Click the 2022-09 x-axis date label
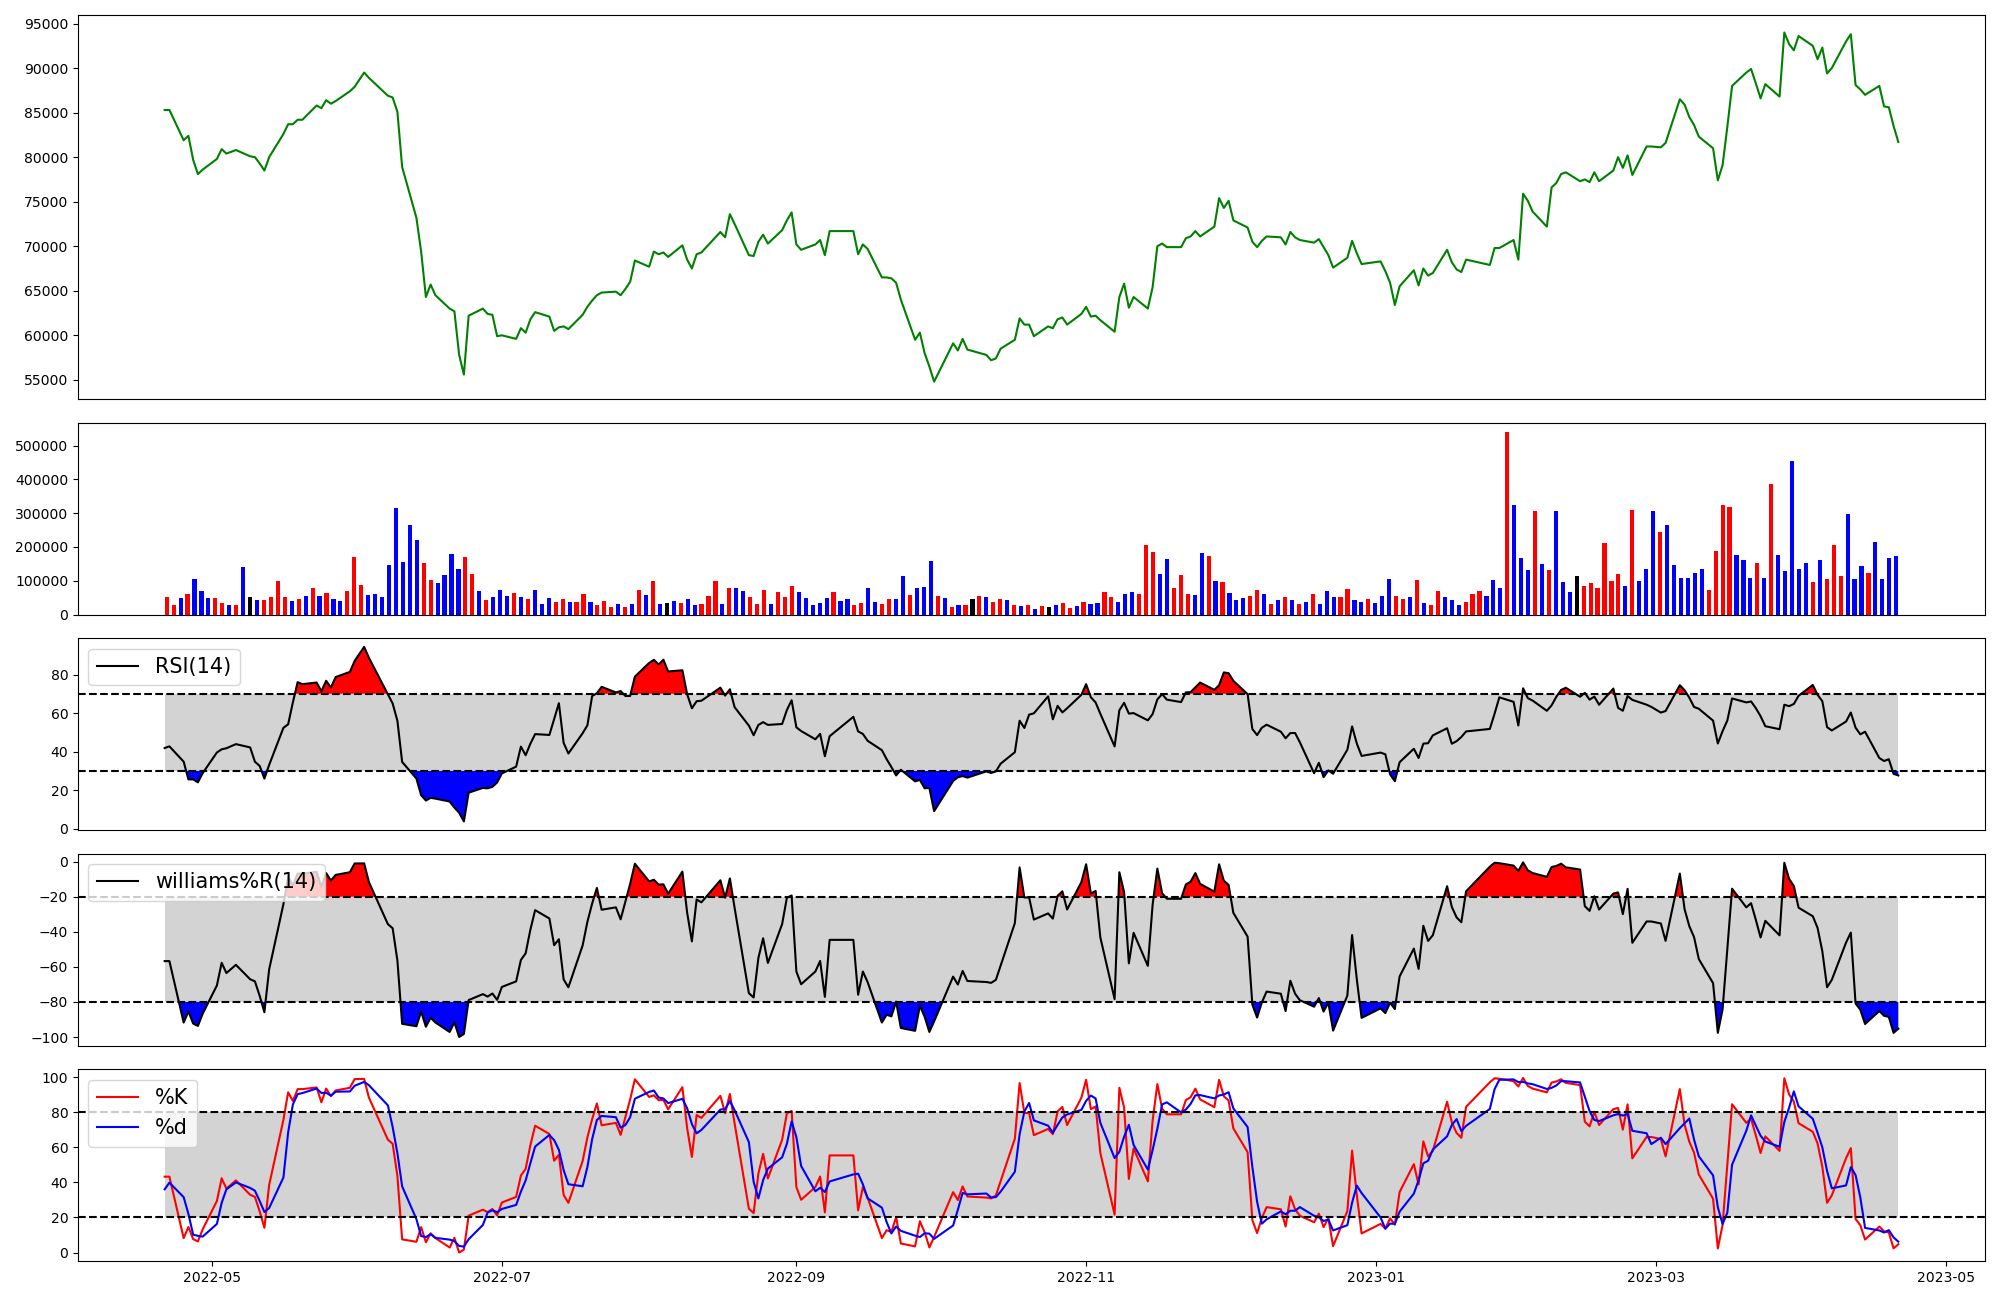The height and width of the screenshot is (1300, 2000). click(x=796, y=1277)
